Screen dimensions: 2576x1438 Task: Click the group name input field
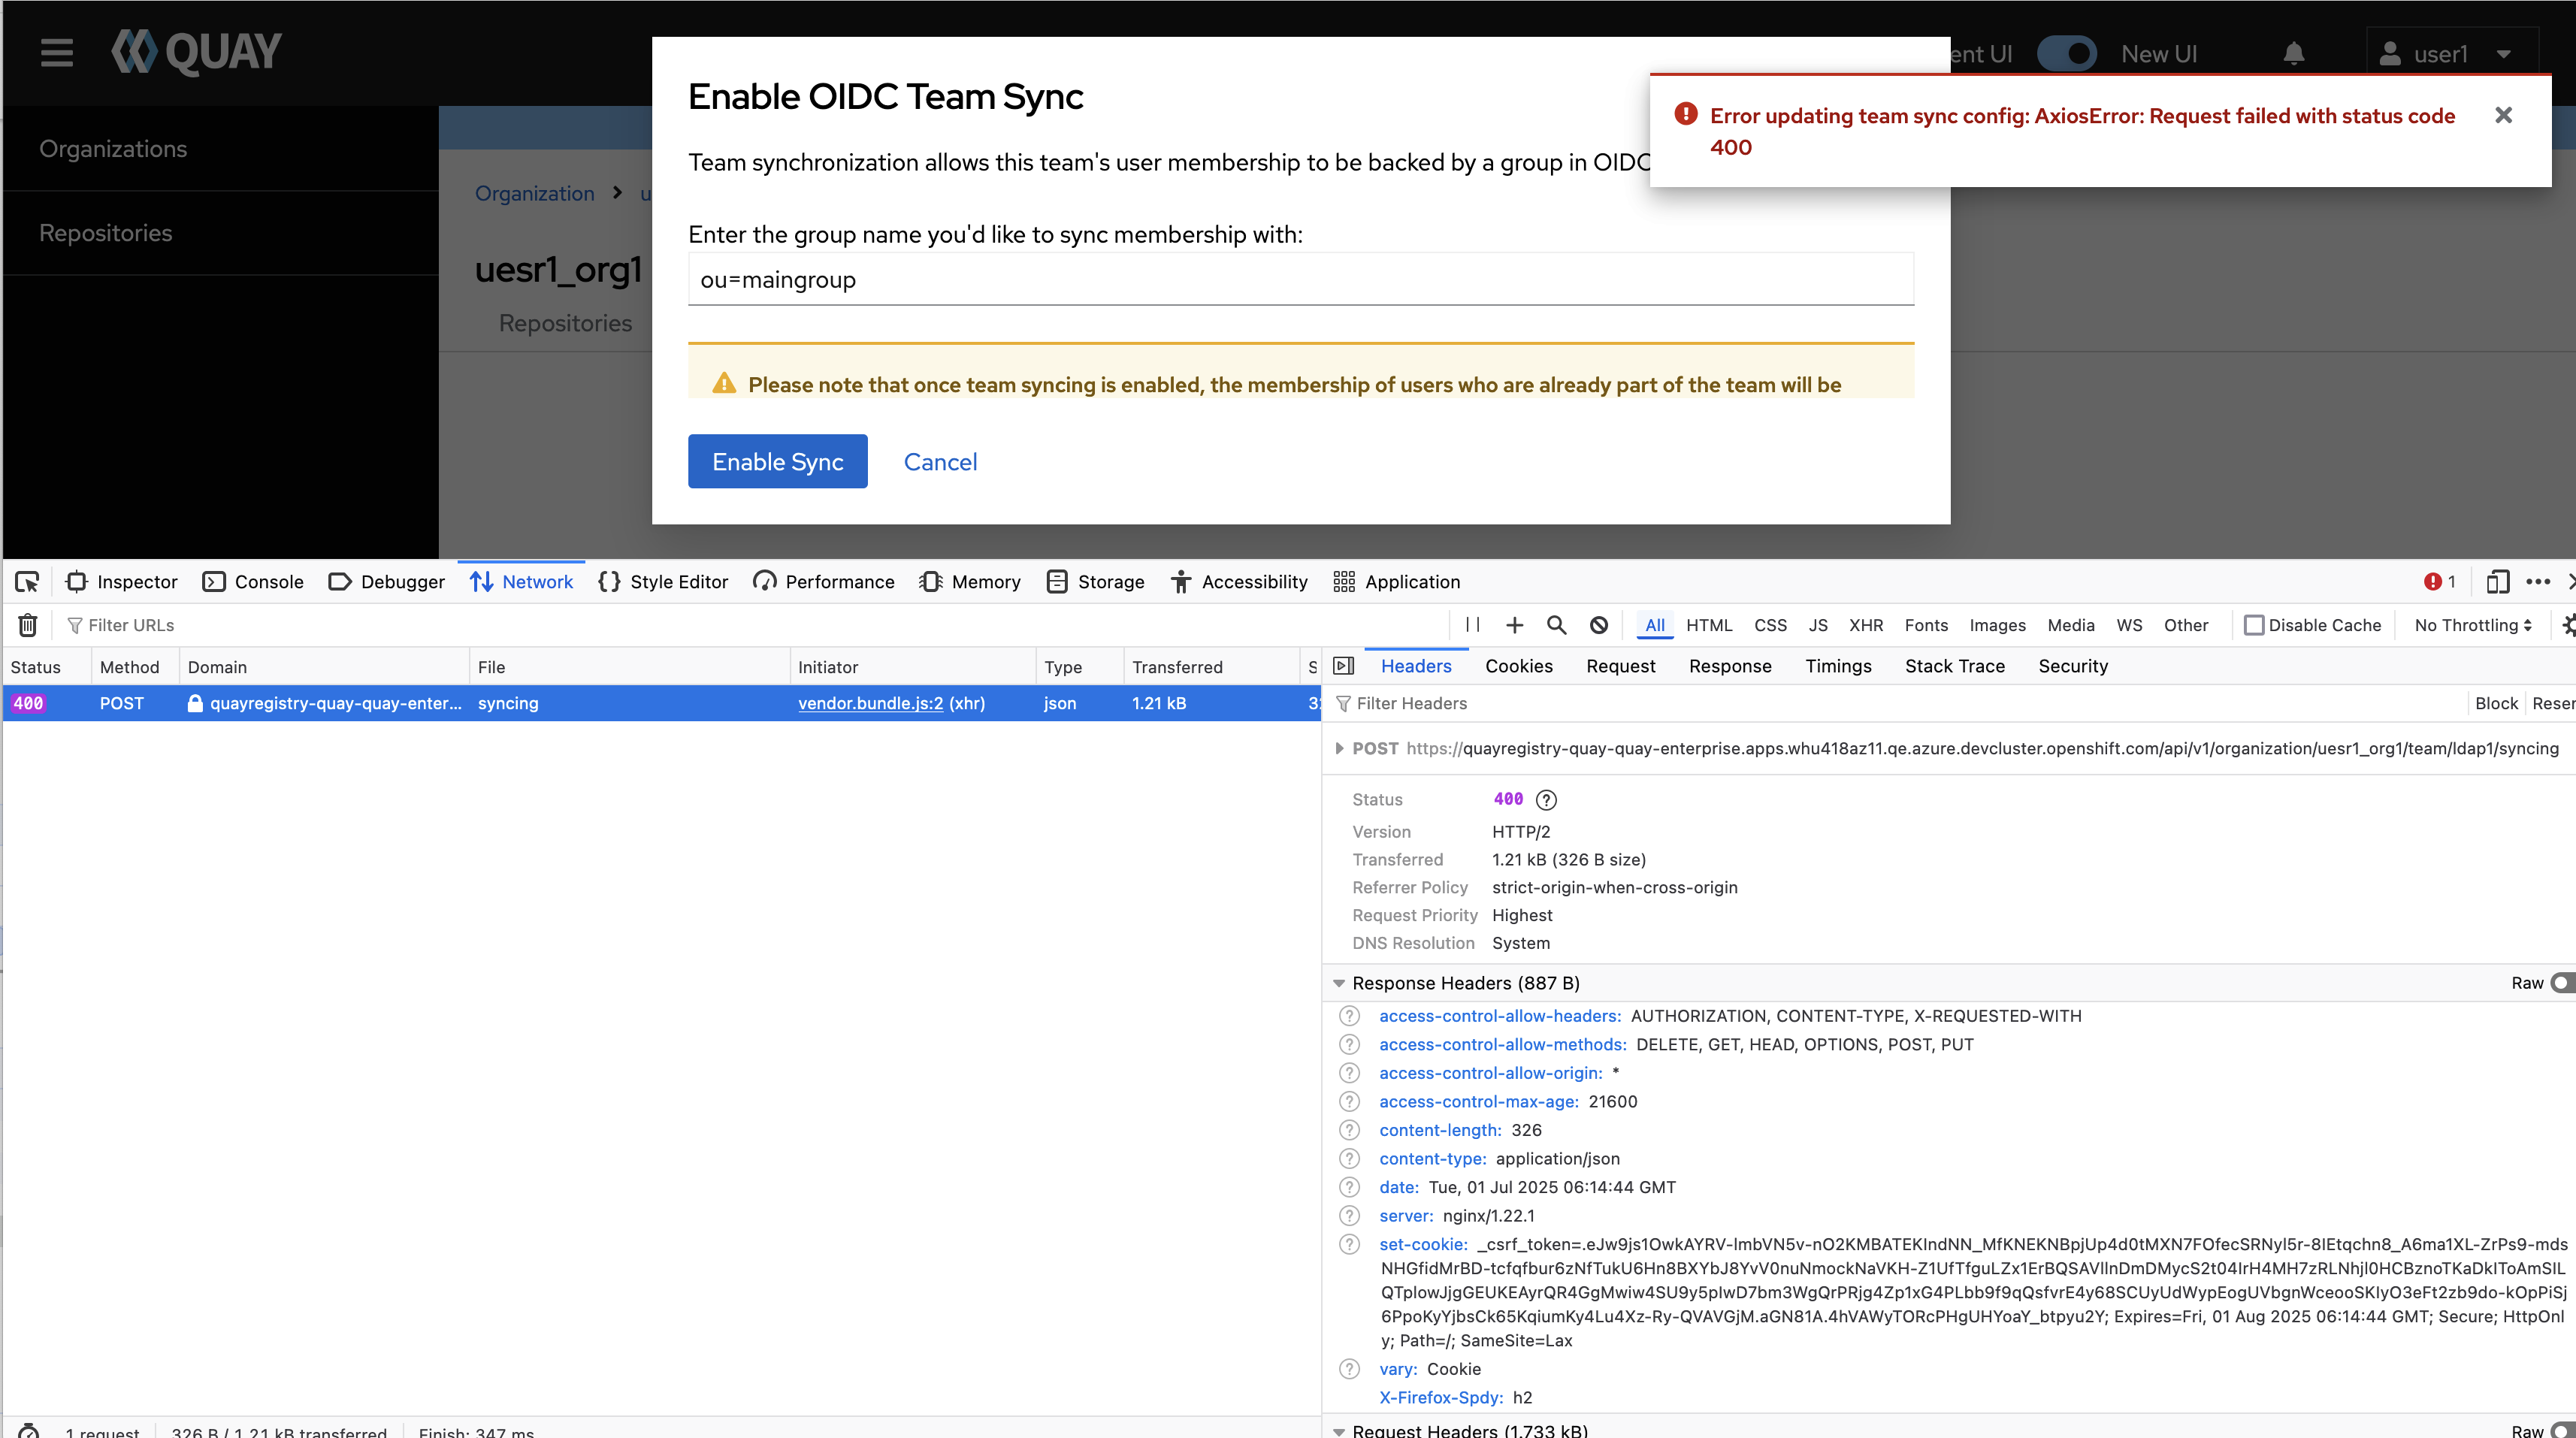click(1300, 280)
